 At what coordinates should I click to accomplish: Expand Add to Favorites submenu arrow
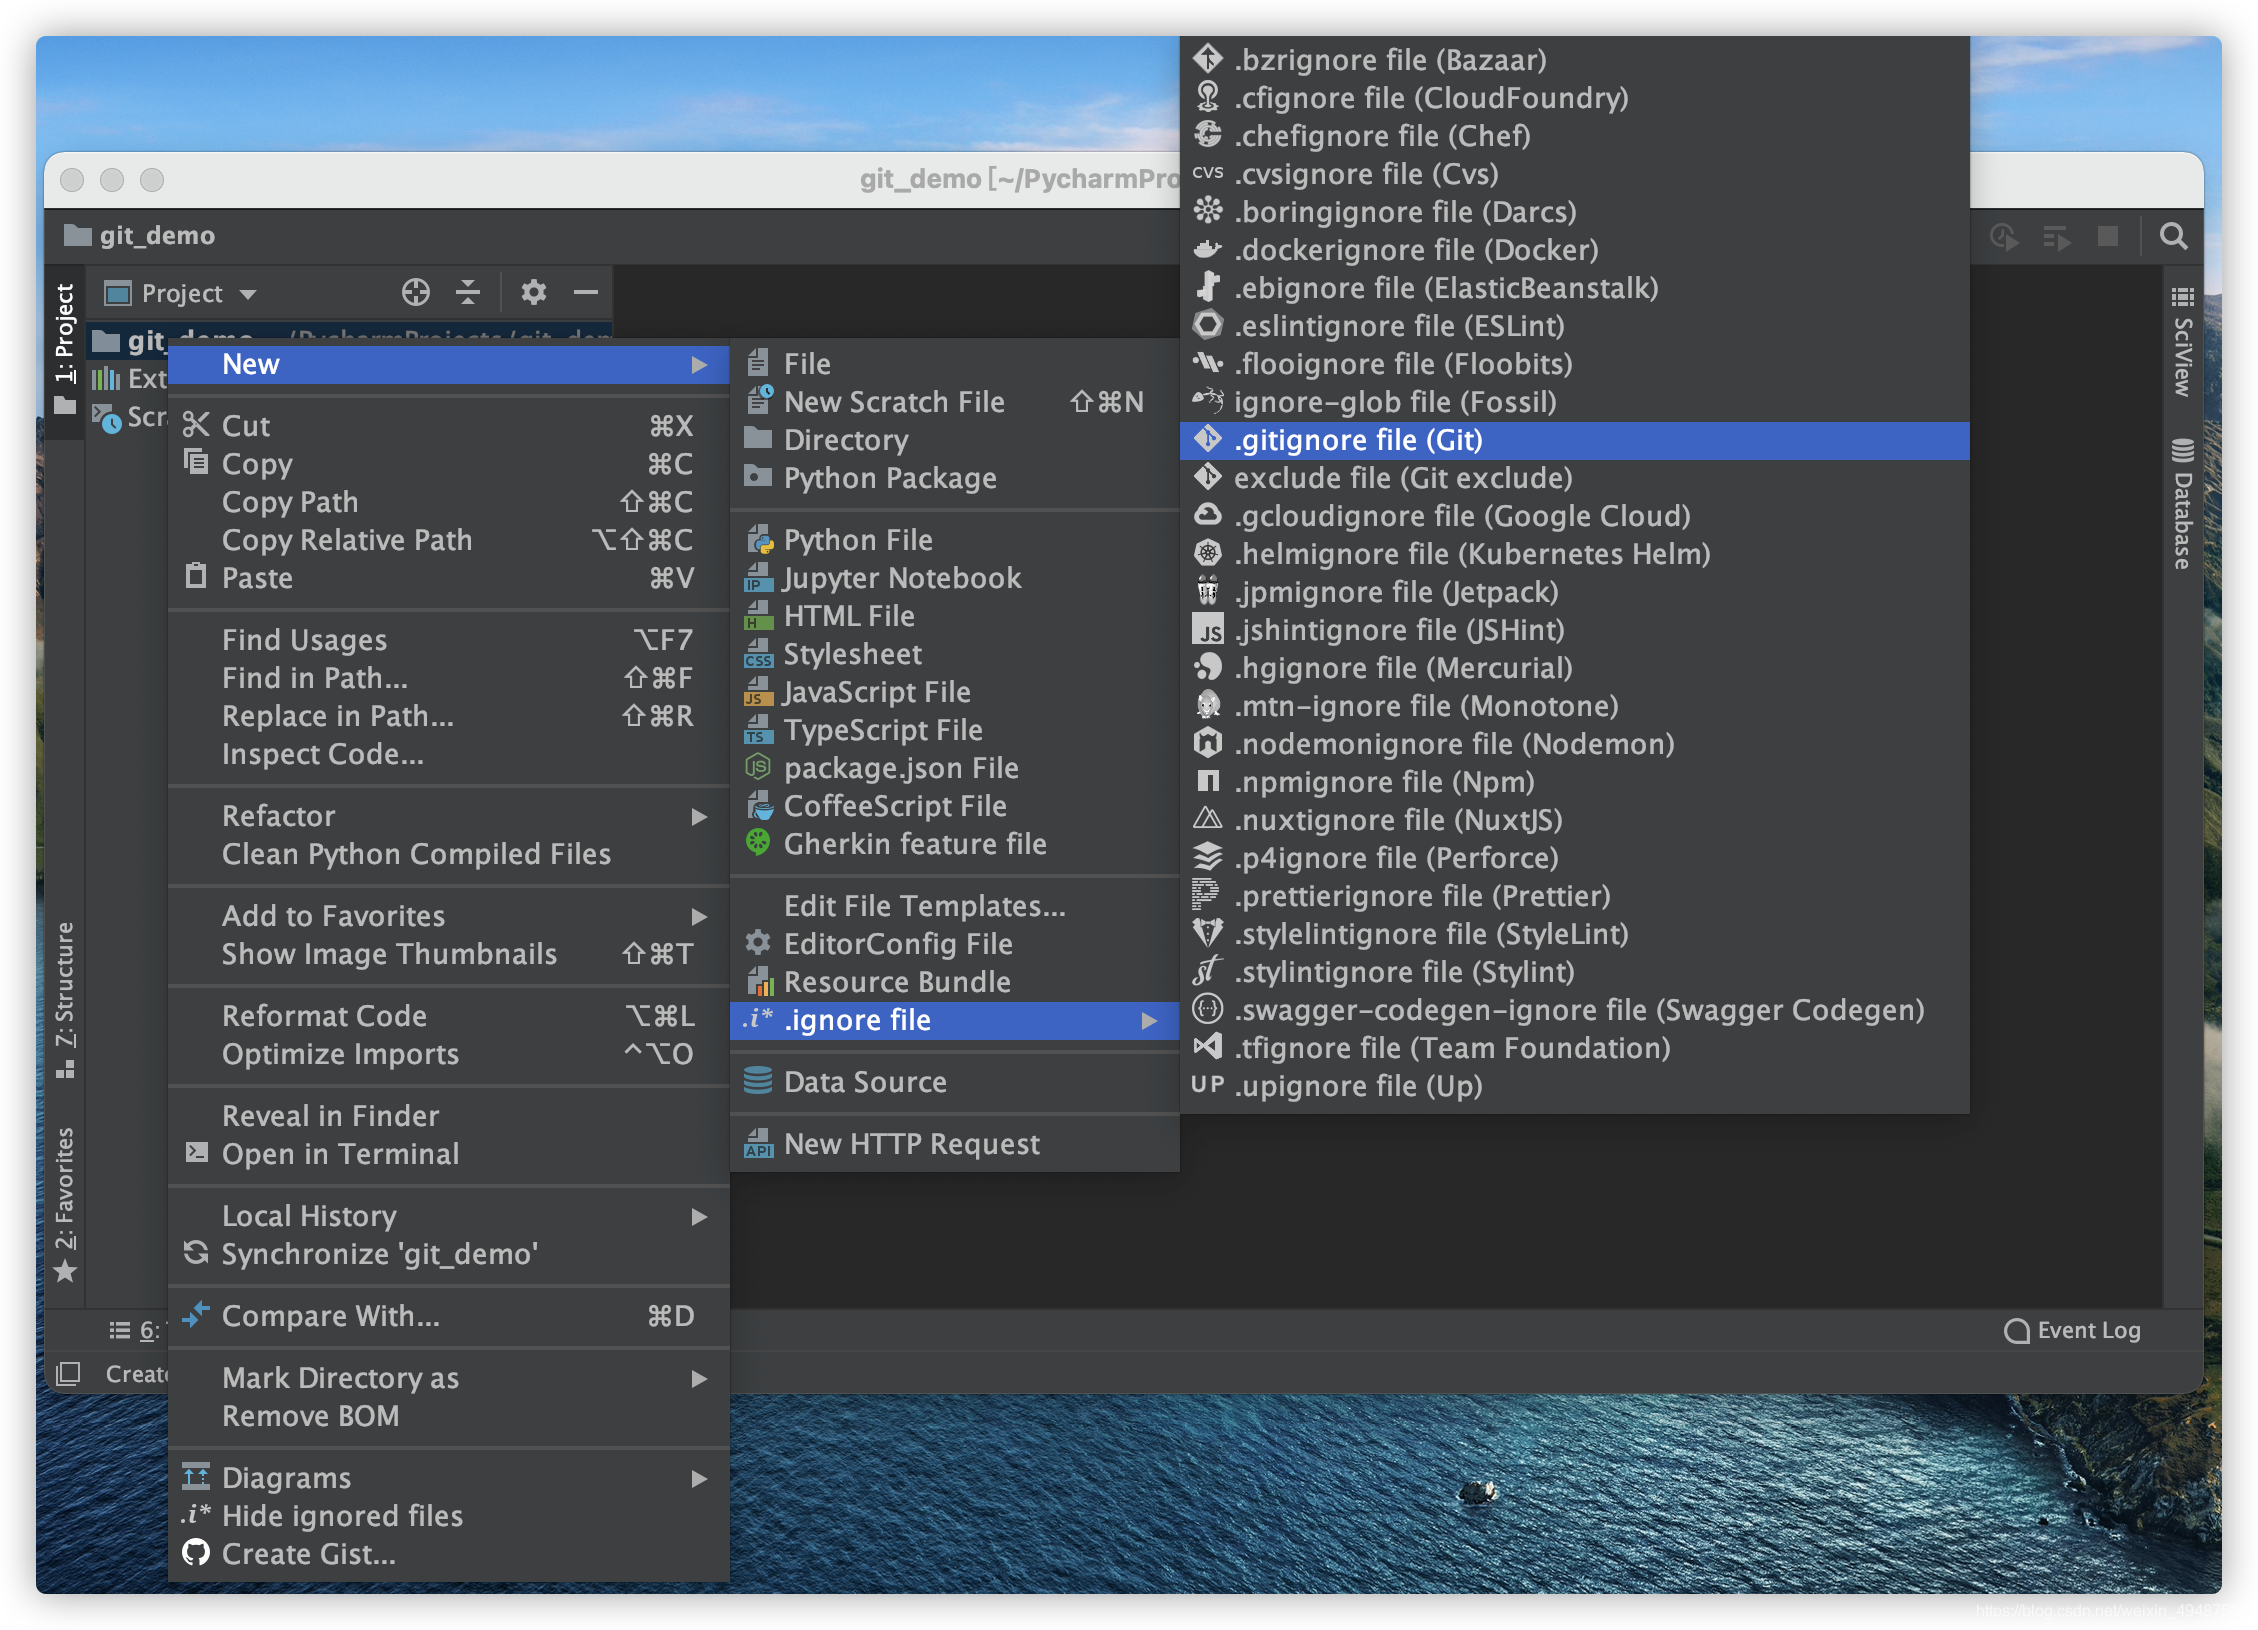click(700, 916)
